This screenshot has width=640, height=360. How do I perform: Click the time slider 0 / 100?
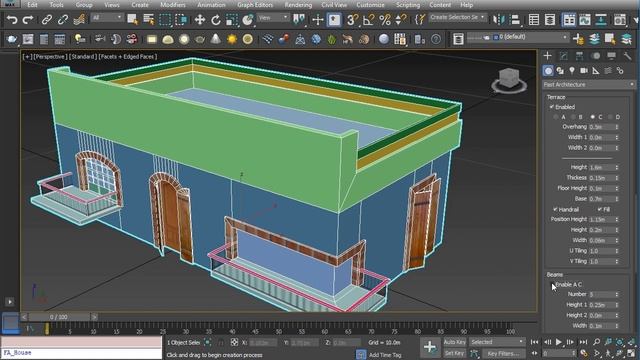point(59,317)
